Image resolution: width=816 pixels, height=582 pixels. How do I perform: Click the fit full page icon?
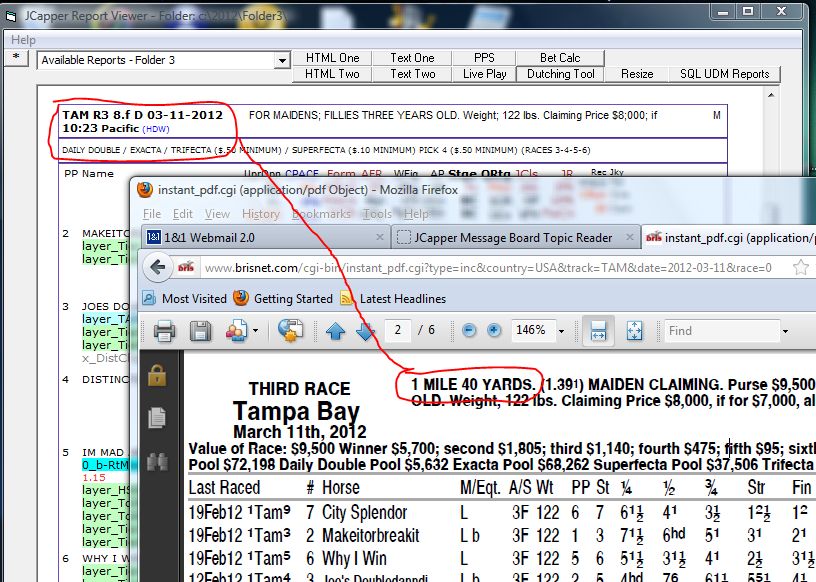point(634,331)
